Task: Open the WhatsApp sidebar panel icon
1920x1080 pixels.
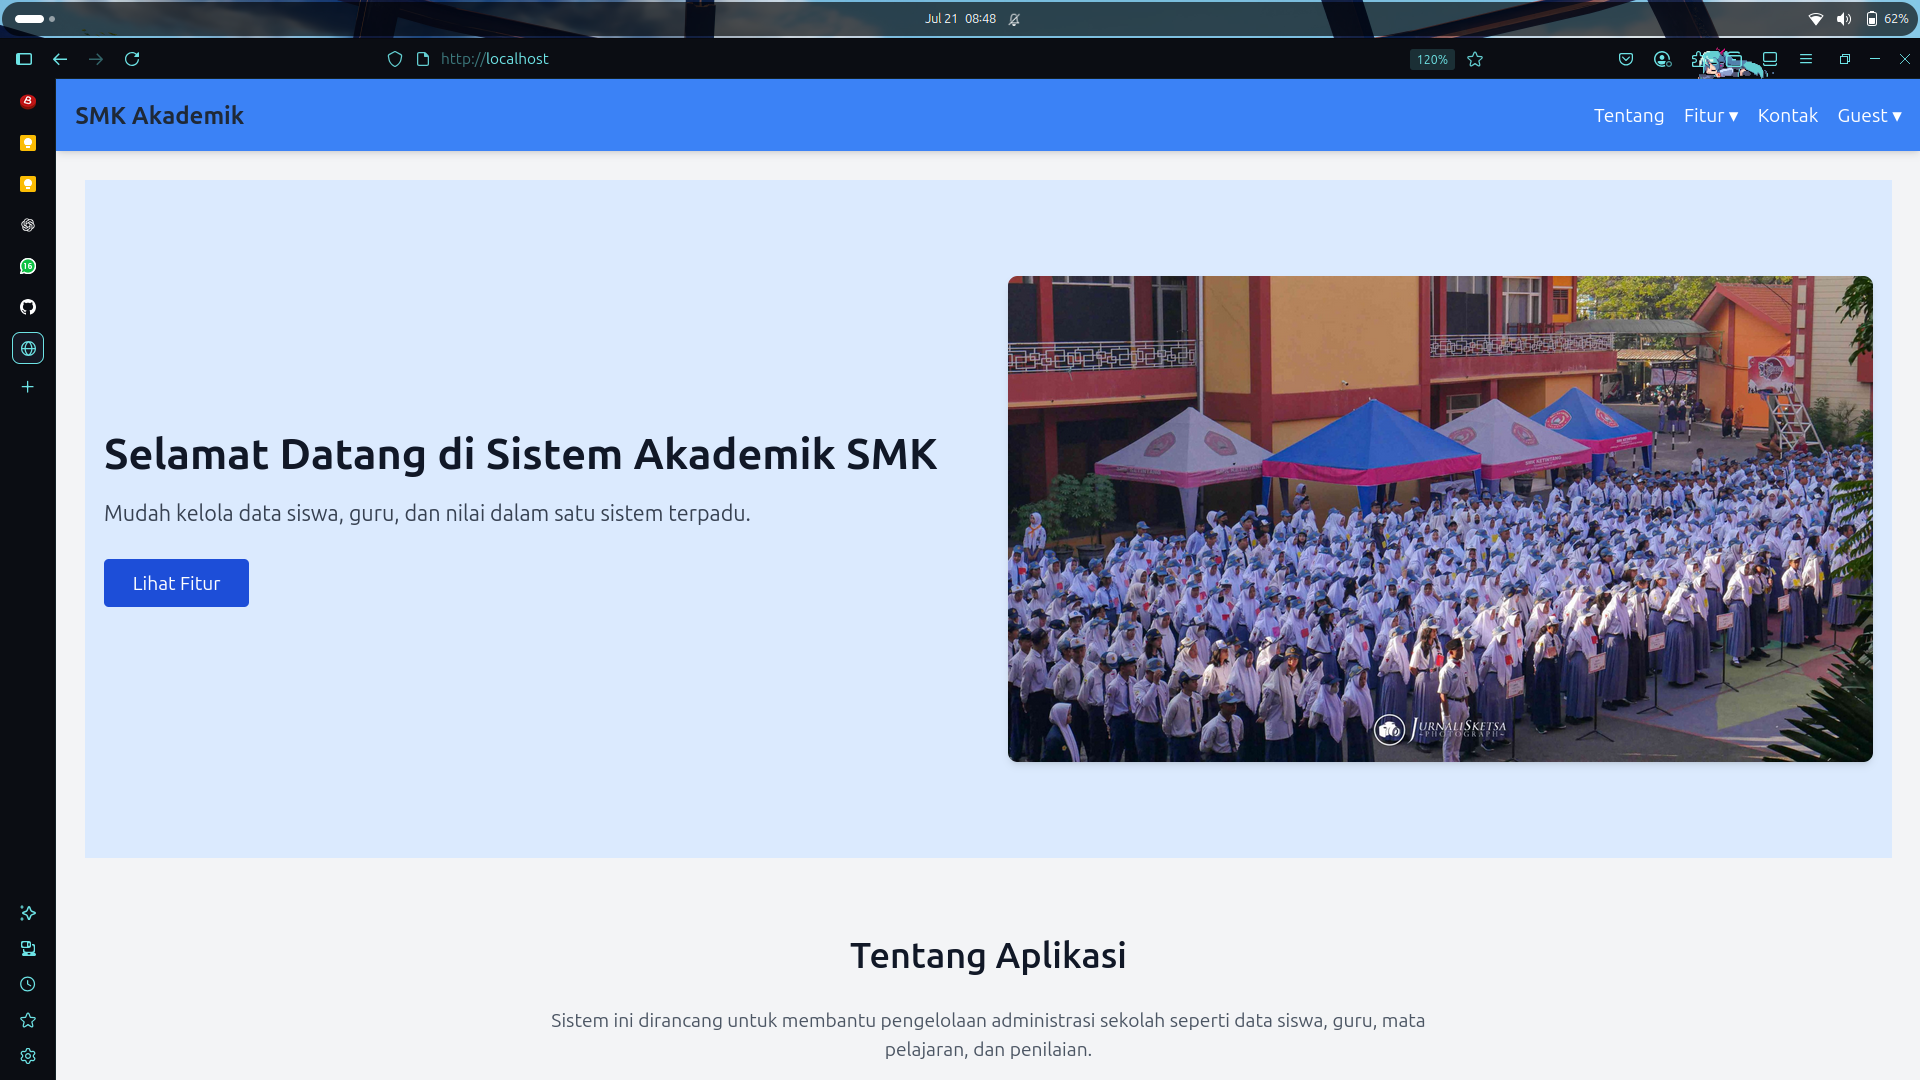Action: (x=28, y=266)
